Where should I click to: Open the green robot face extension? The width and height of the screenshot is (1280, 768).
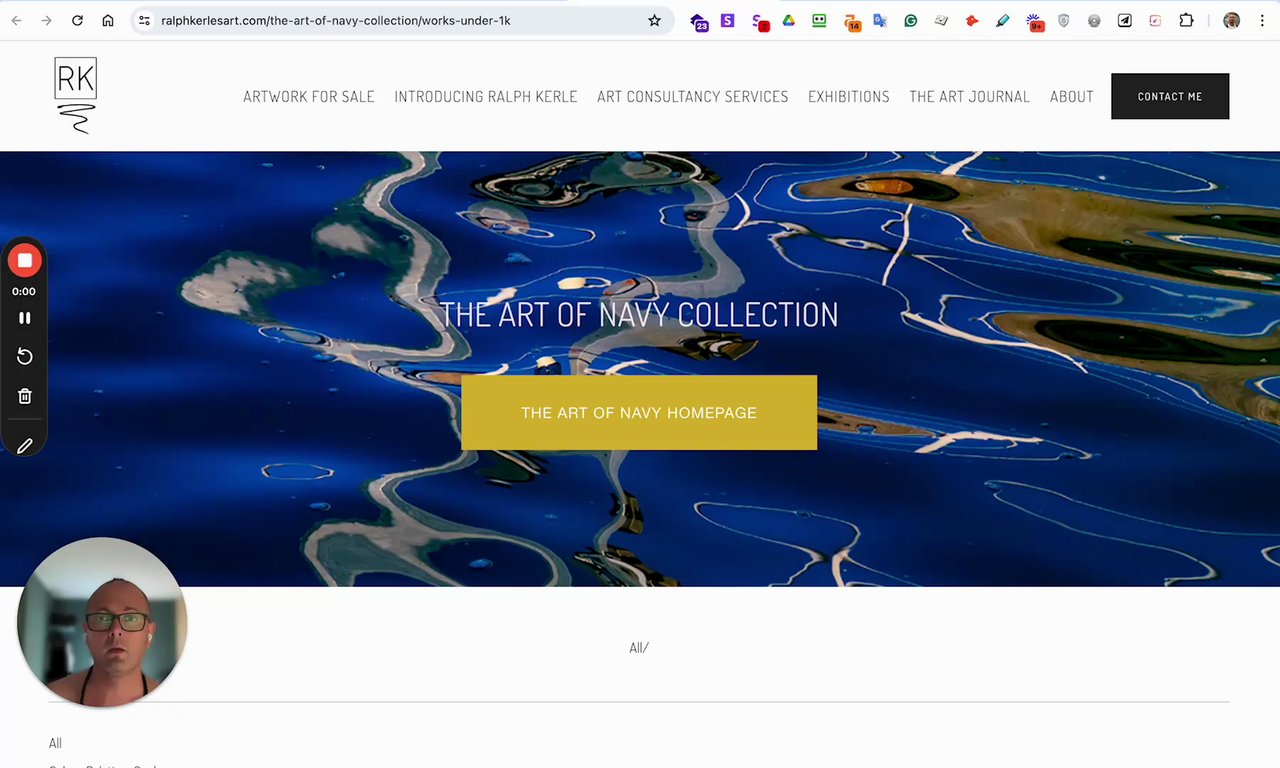click(x=819, y=20)
